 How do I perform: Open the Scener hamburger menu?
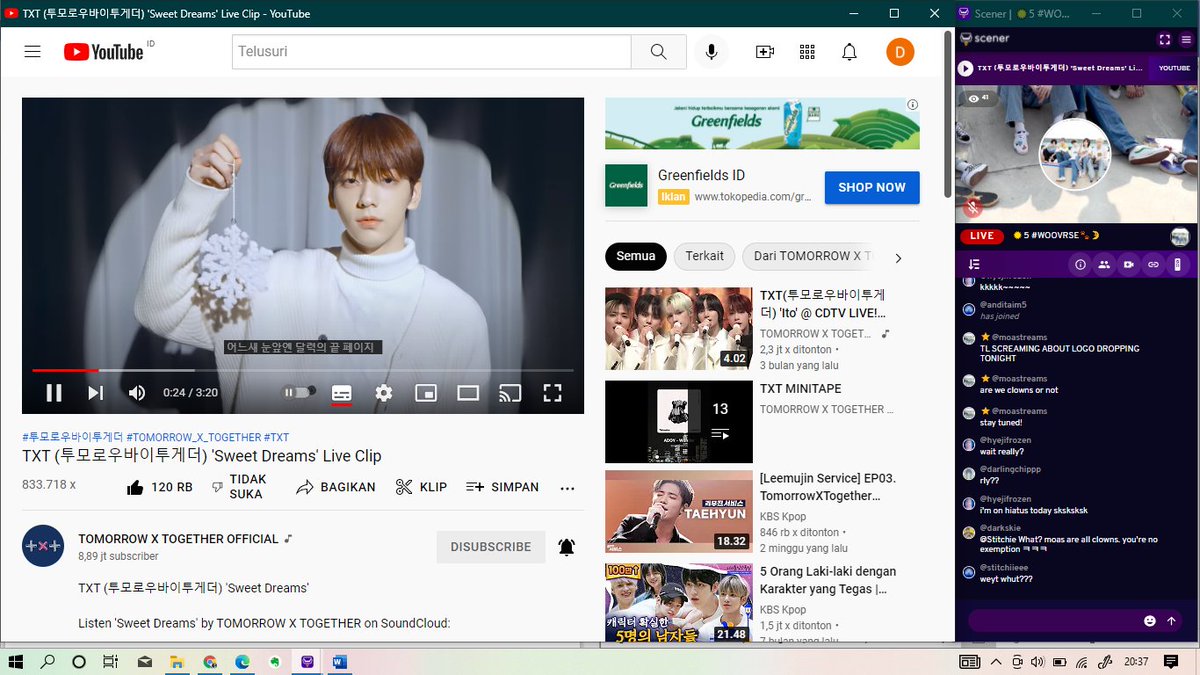pyautogui.click(x=1186, y=39)
